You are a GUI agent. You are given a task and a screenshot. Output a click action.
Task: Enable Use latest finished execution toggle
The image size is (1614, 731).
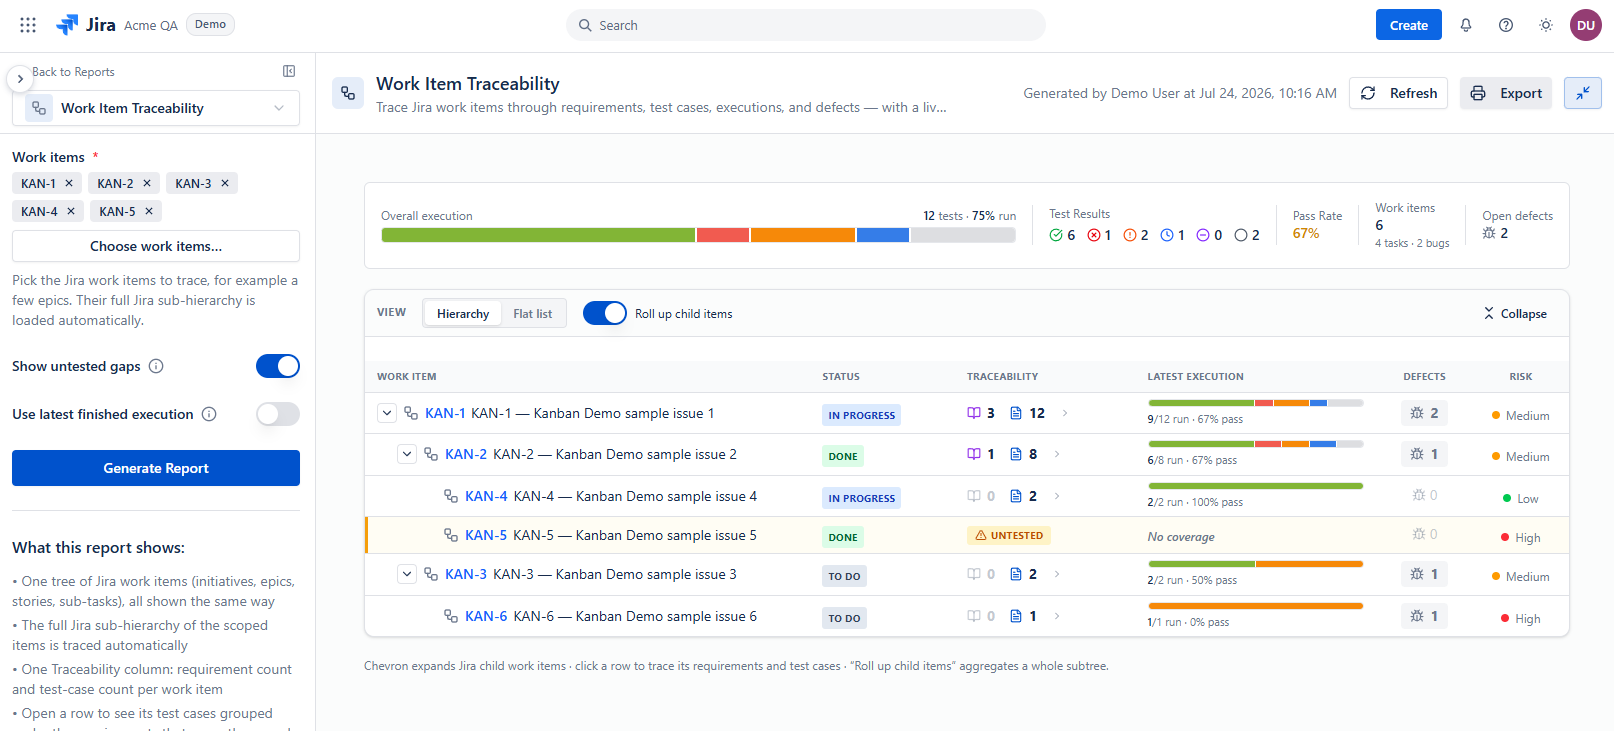point(278,414)
